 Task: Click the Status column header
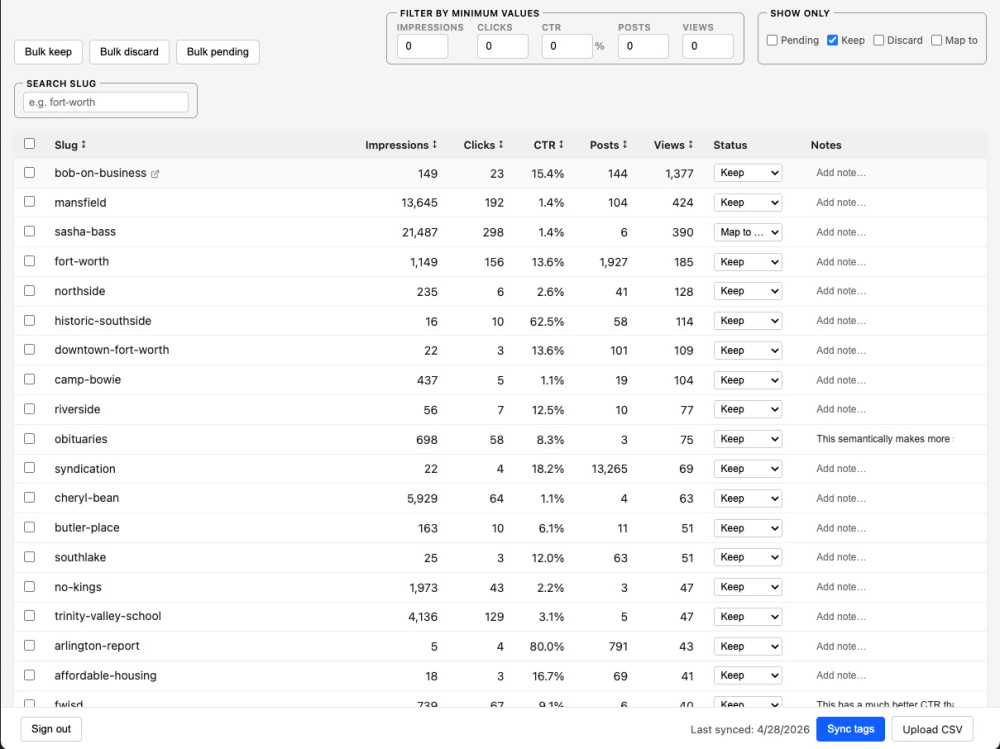[x=730, y=145]
